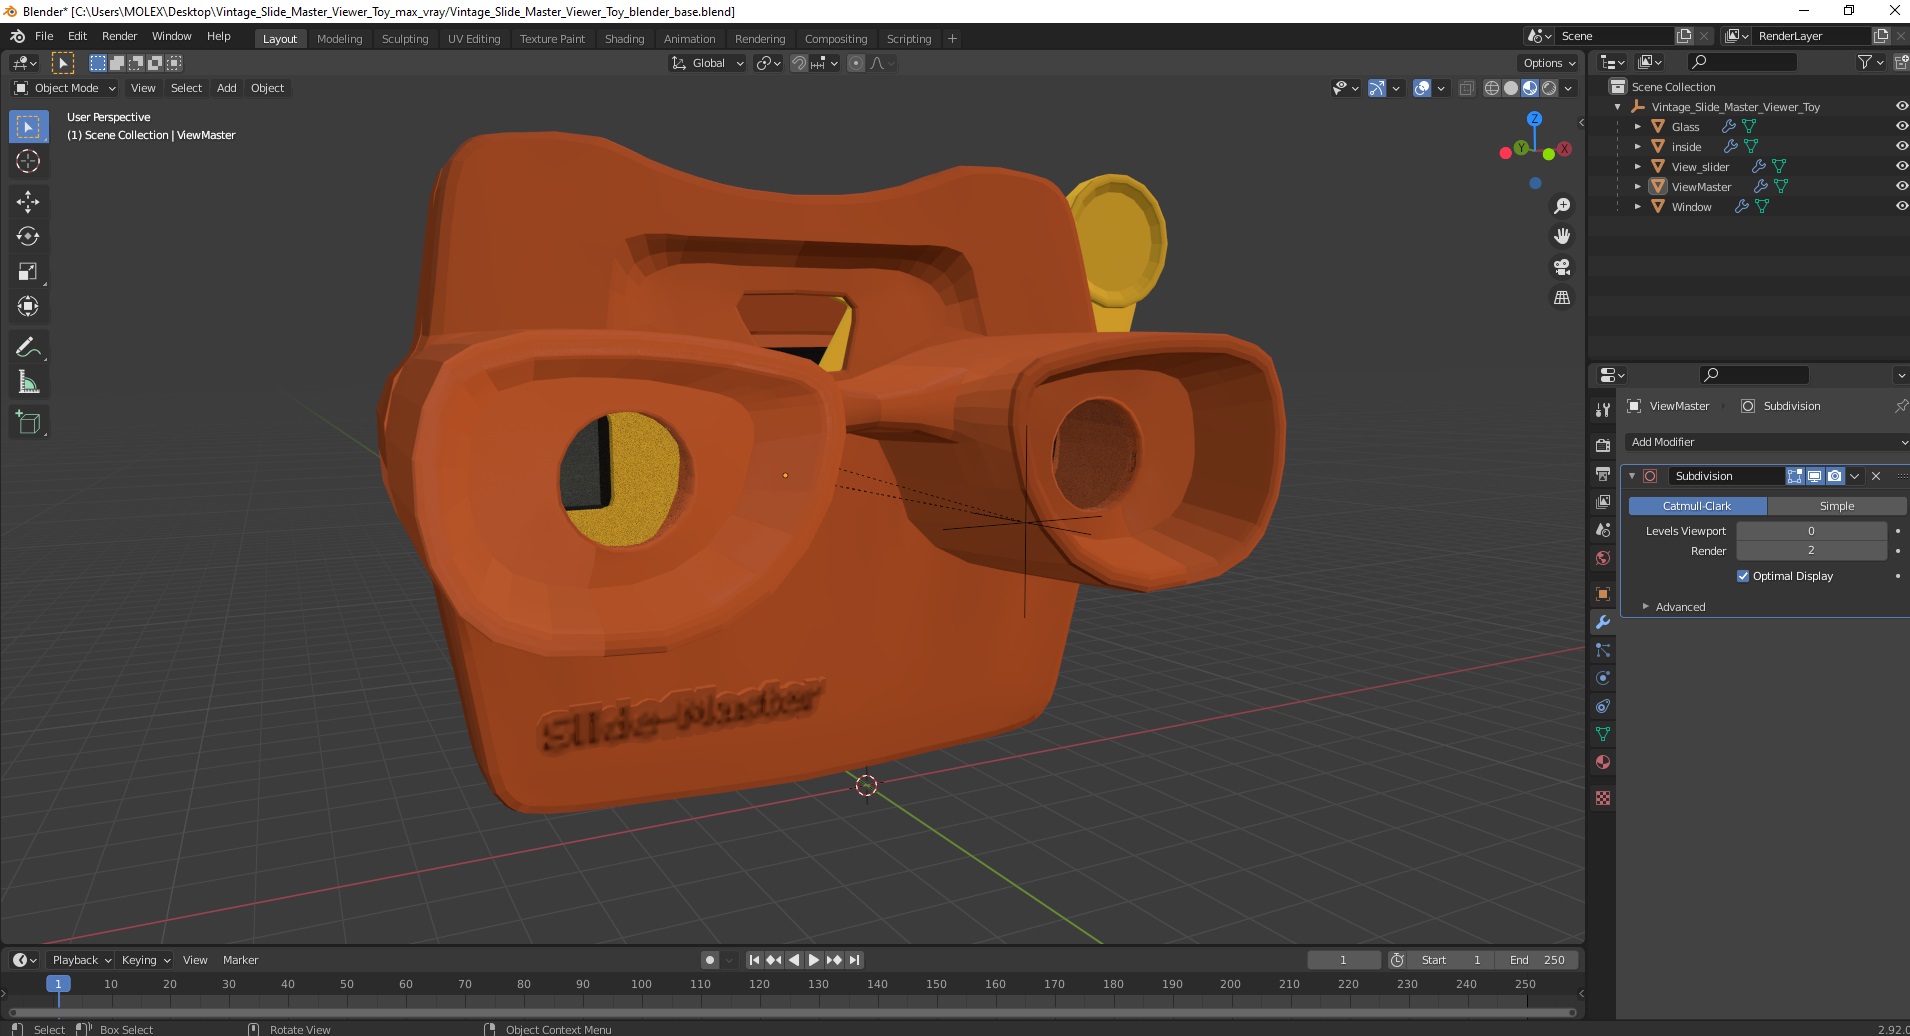Open the File menu

coord(44,36)
